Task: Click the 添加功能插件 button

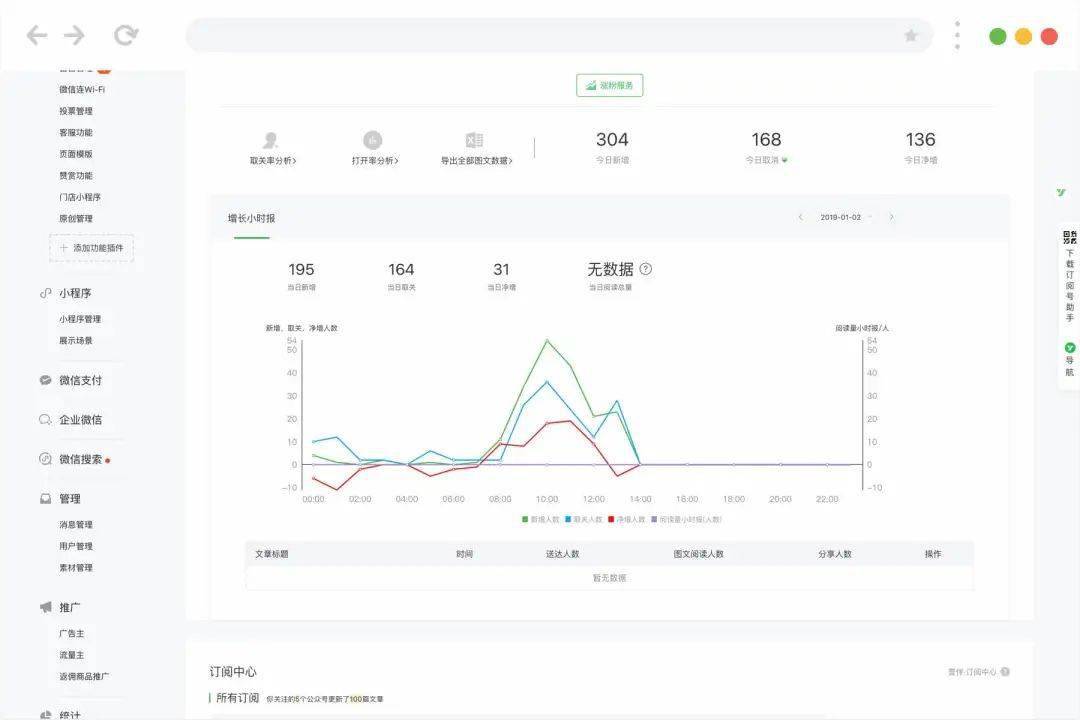Action: (x=92, y=248)
